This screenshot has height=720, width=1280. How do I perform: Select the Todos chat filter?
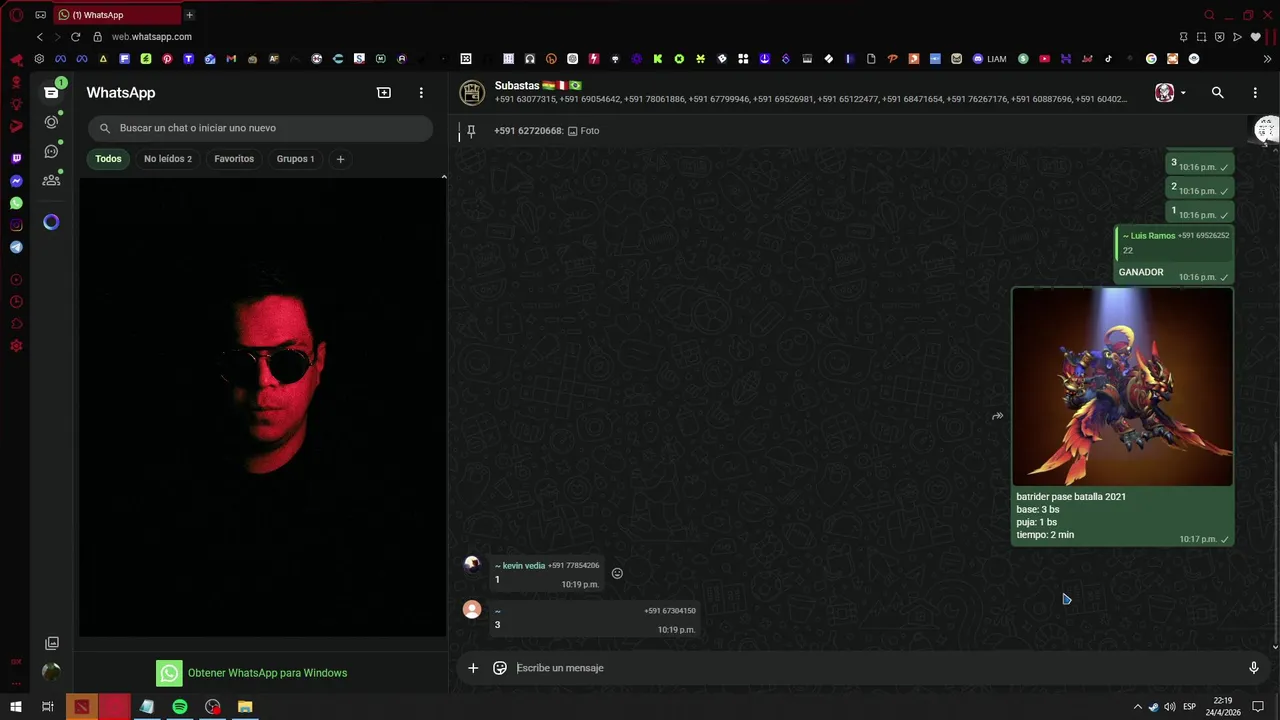tap(108, 159)
